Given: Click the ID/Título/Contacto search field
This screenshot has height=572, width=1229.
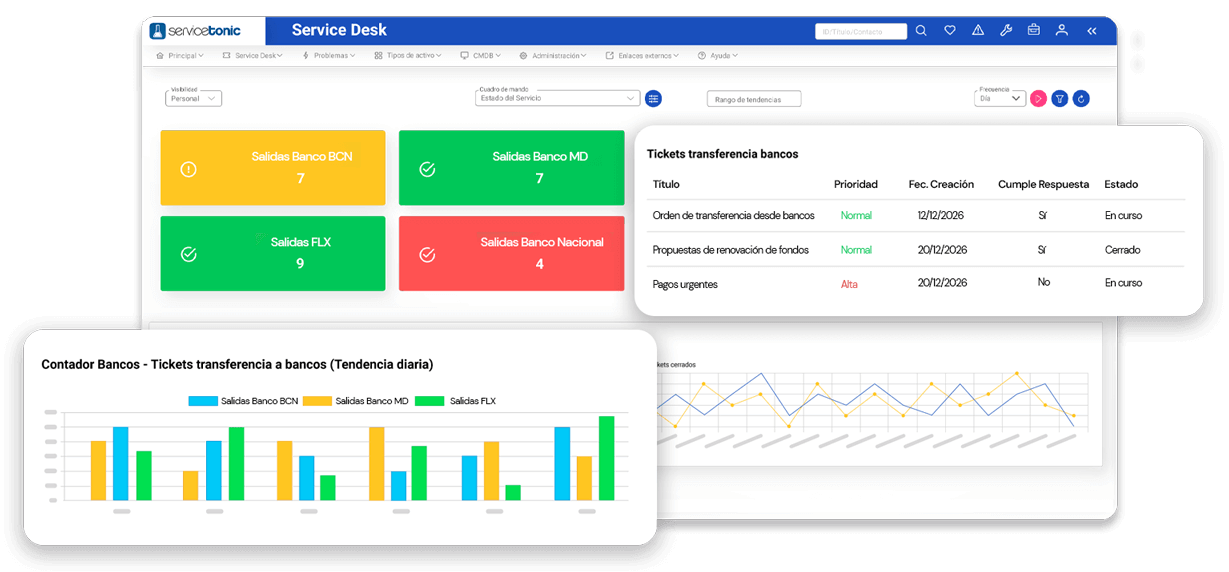Looking at the screenshot, I should coord(861,31).
